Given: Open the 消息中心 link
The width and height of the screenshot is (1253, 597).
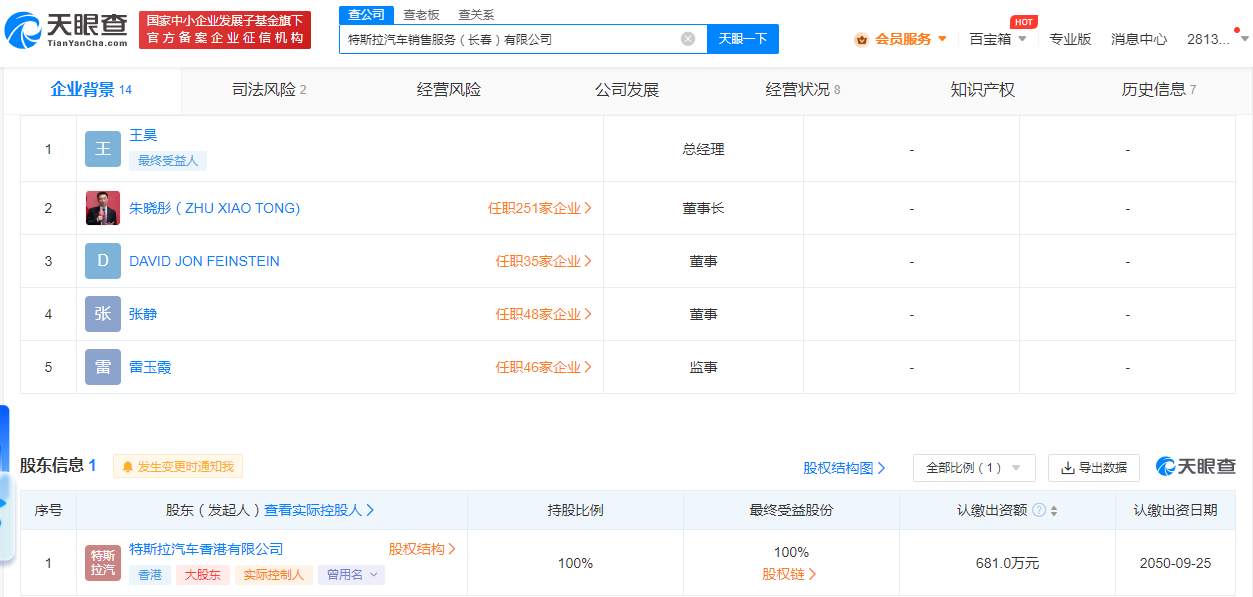Looking at the screenshot, I should [1139, 39].
